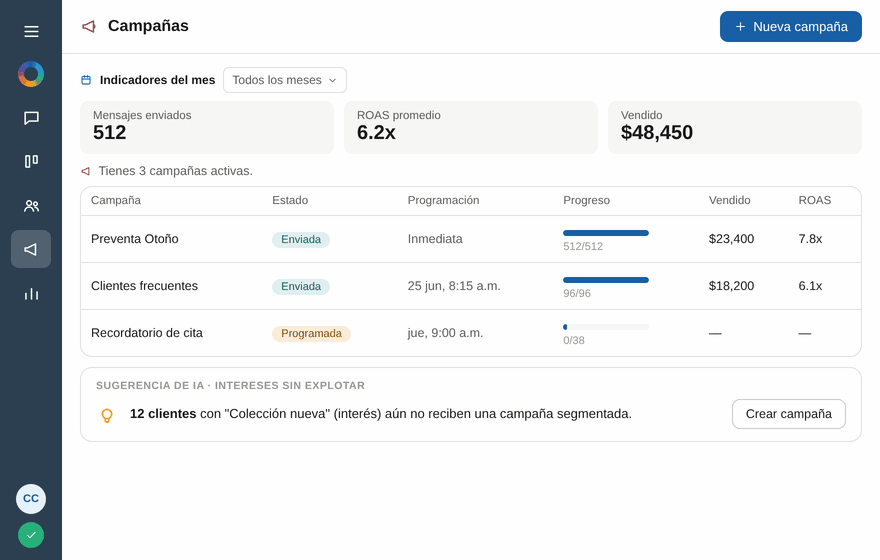Image resolution: width=880 pixels, height=560 pixels.
Task: Click the Vendido column header in table
Action: click(730, 200)
